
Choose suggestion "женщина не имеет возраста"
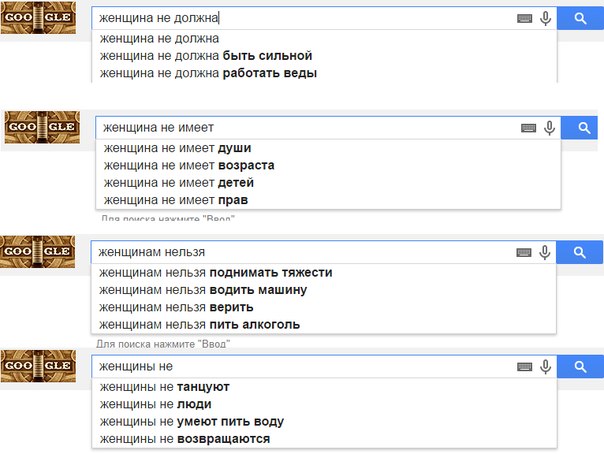point(328,166)
